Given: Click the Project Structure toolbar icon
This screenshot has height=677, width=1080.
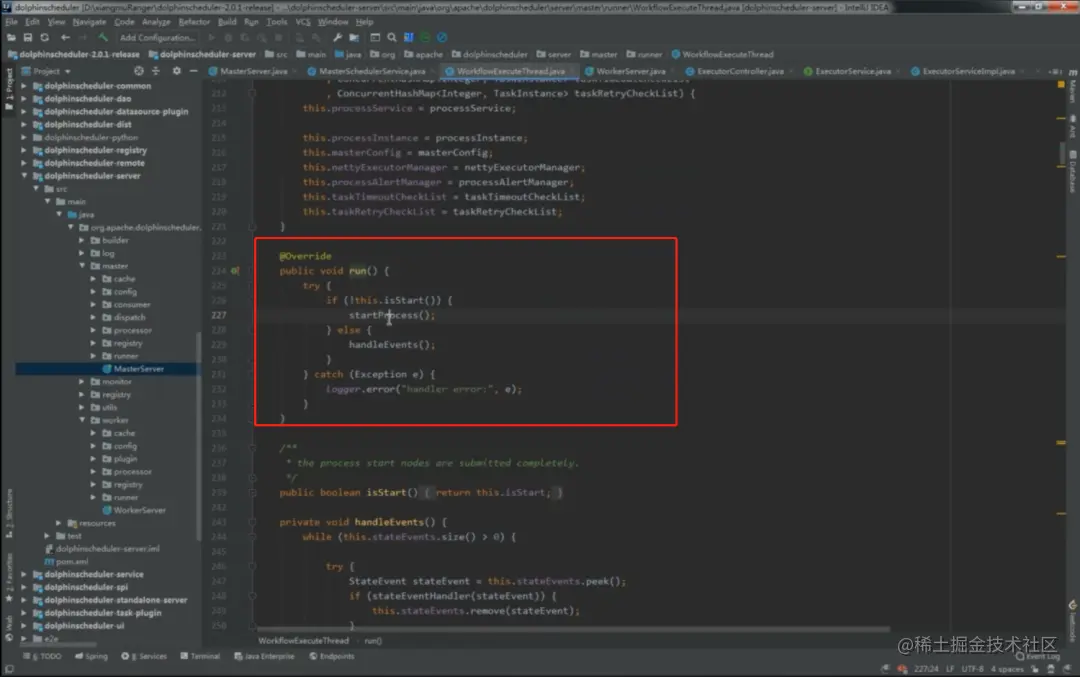Looking at the screenshot, I should point(354,38).
